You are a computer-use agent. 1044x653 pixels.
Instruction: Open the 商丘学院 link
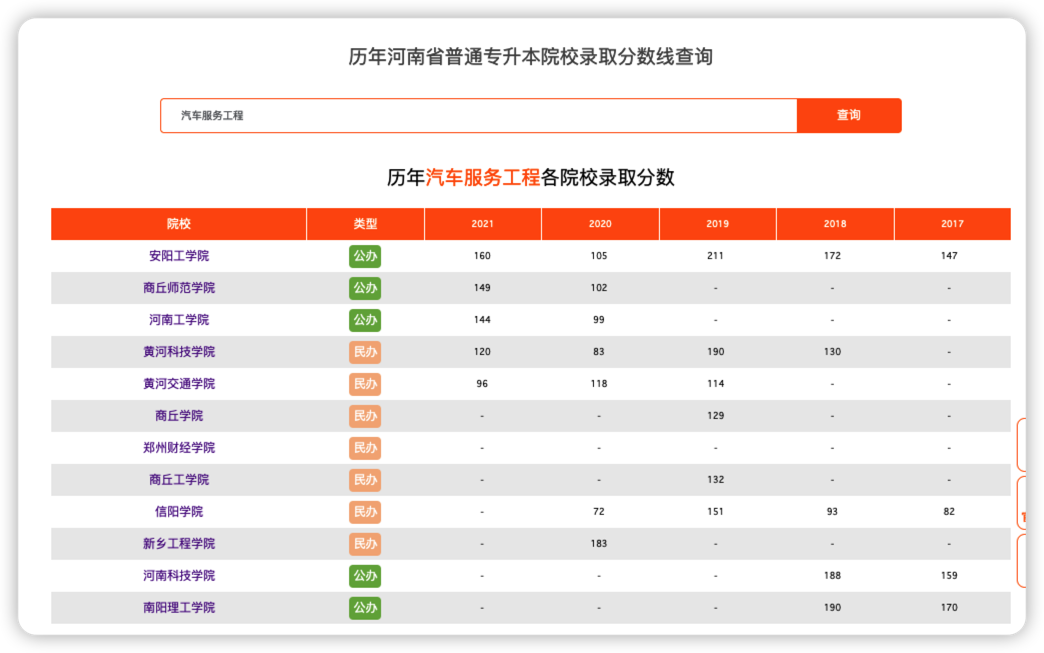[x=178, y=415]
